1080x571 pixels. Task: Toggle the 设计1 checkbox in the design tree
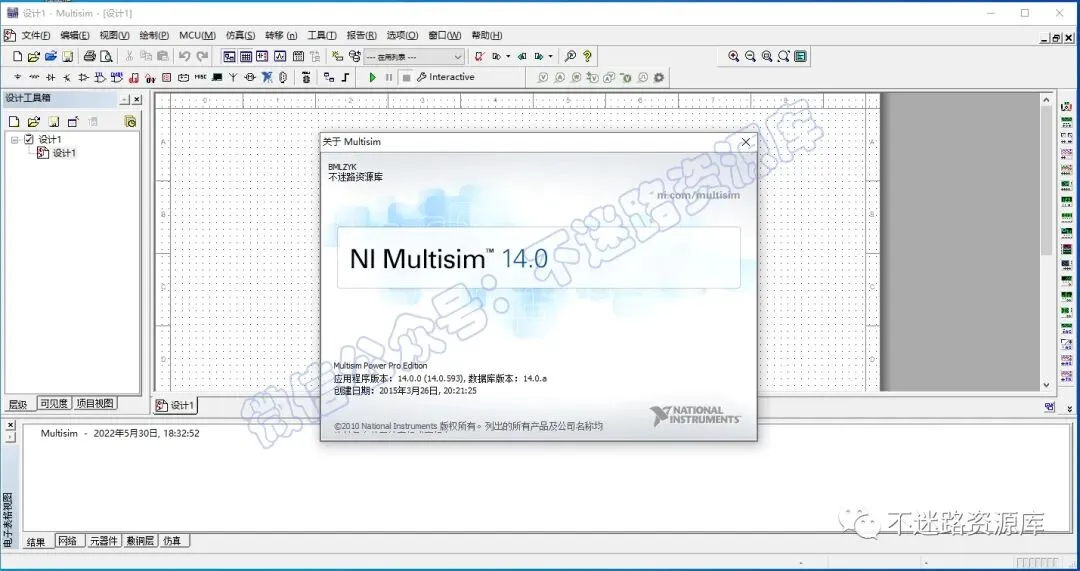tap(28, 139)
